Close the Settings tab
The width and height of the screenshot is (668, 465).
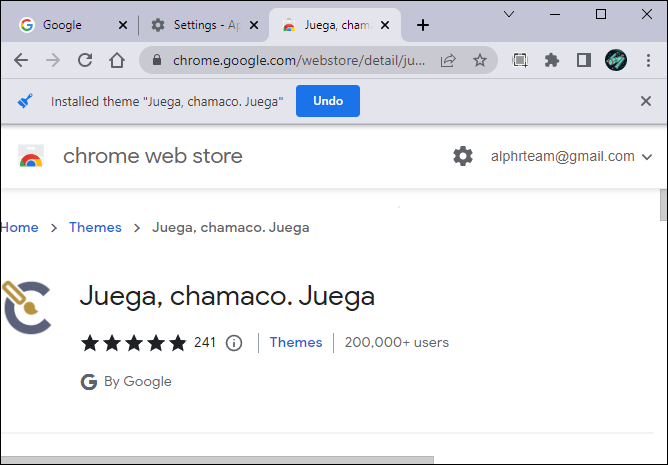[254, 25]
